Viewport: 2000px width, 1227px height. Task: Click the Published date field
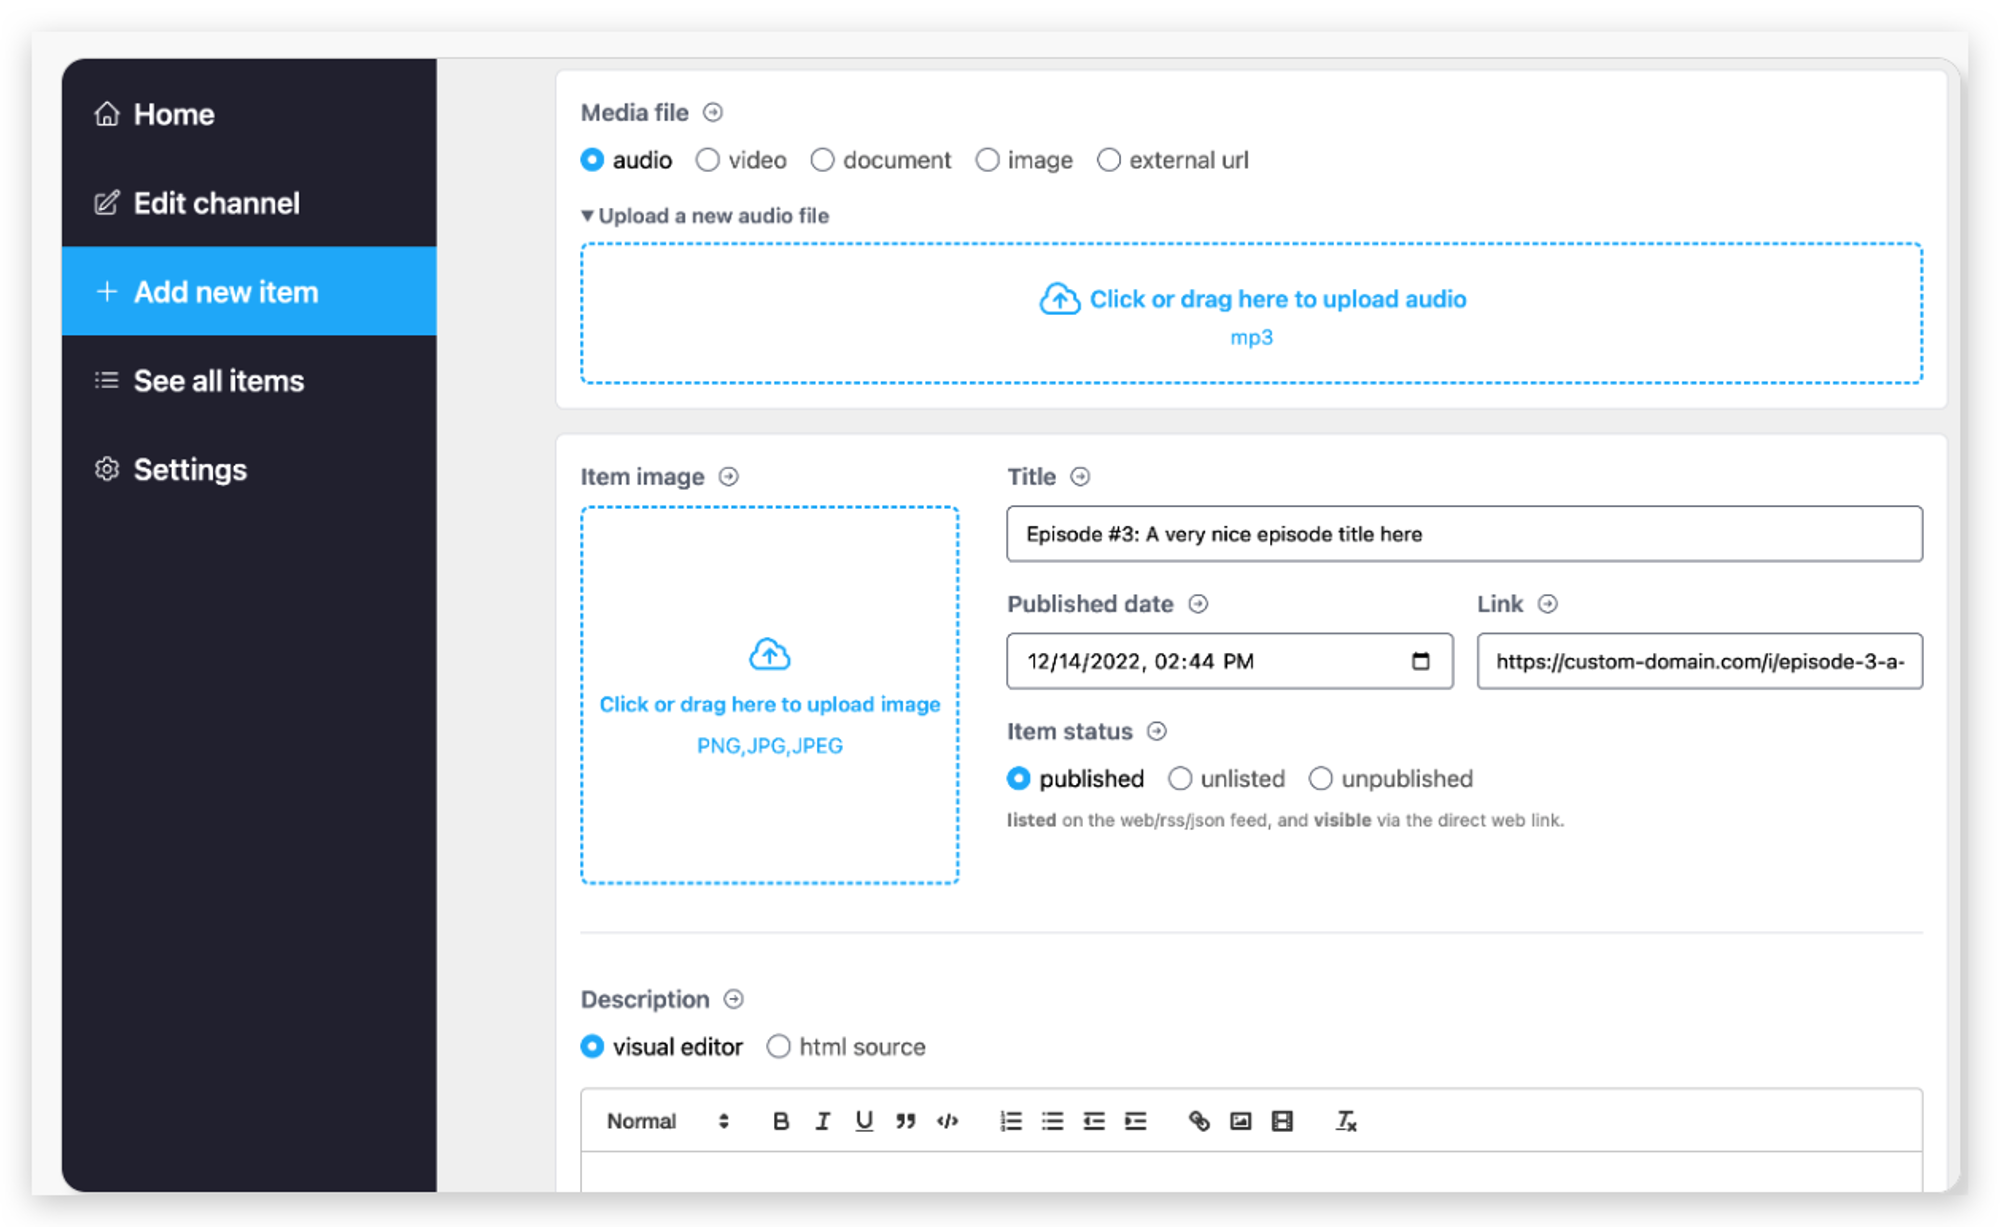point(1229,661)
